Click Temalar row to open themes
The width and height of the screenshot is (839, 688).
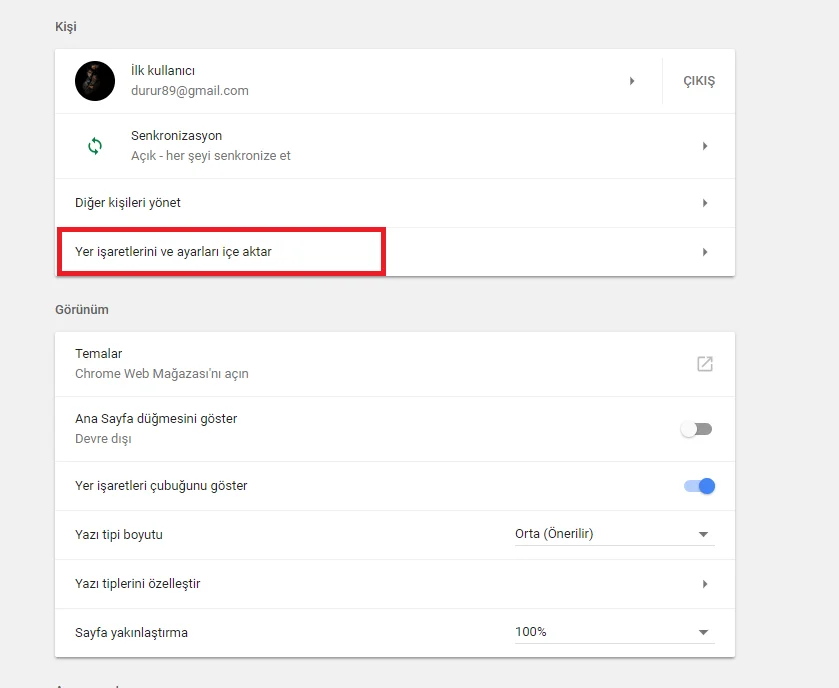click(99, 354)
